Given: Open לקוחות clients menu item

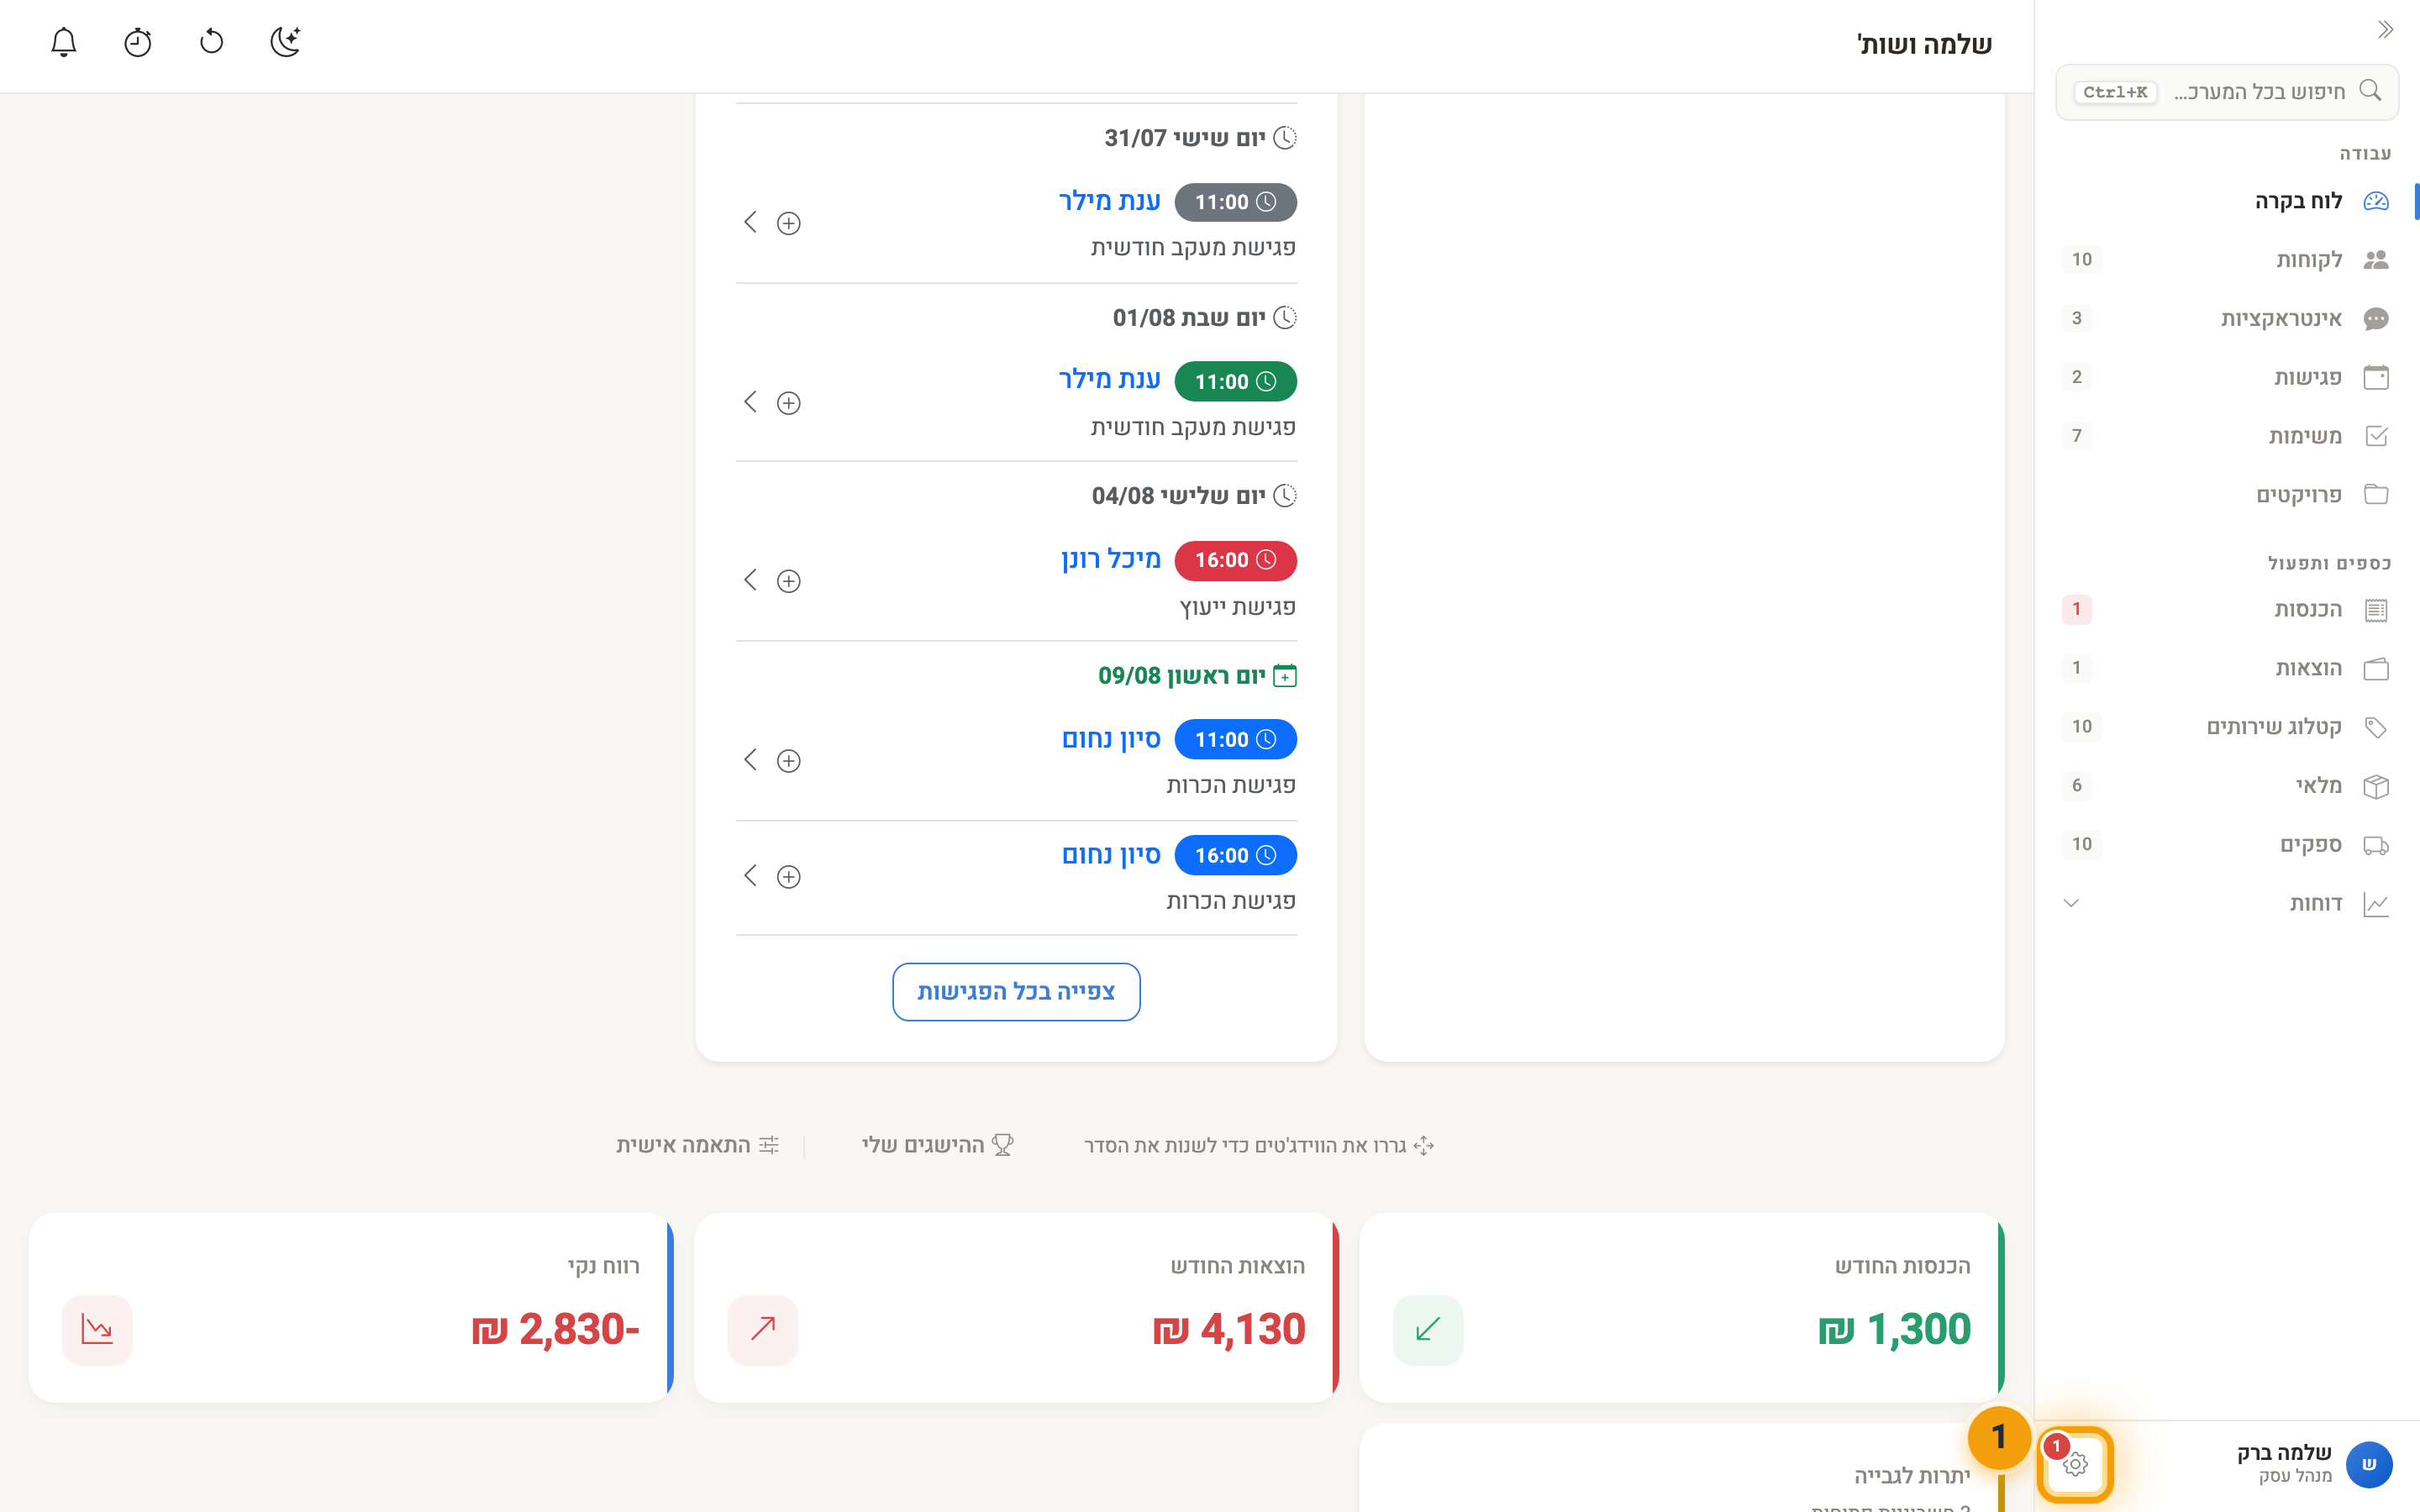Looking at the screenshot, I should point(2227,260).
